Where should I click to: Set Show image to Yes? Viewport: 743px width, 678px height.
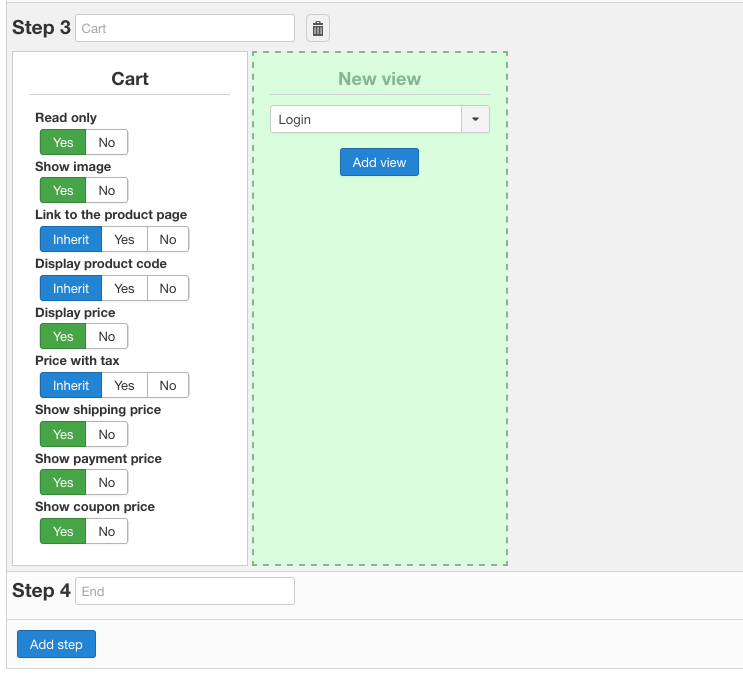63,190
